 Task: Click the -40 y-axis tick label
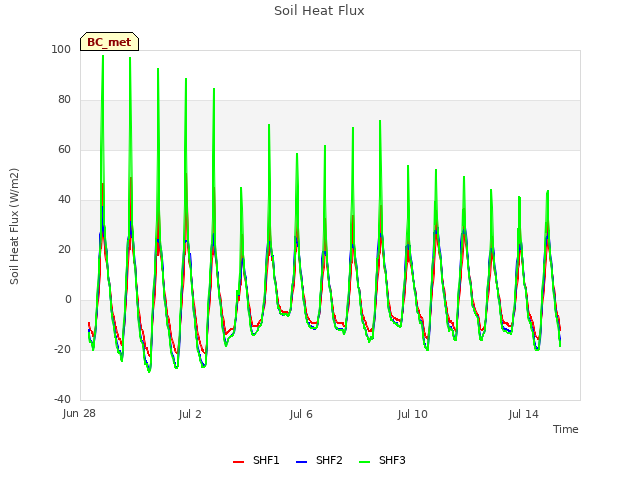[62, 399]
